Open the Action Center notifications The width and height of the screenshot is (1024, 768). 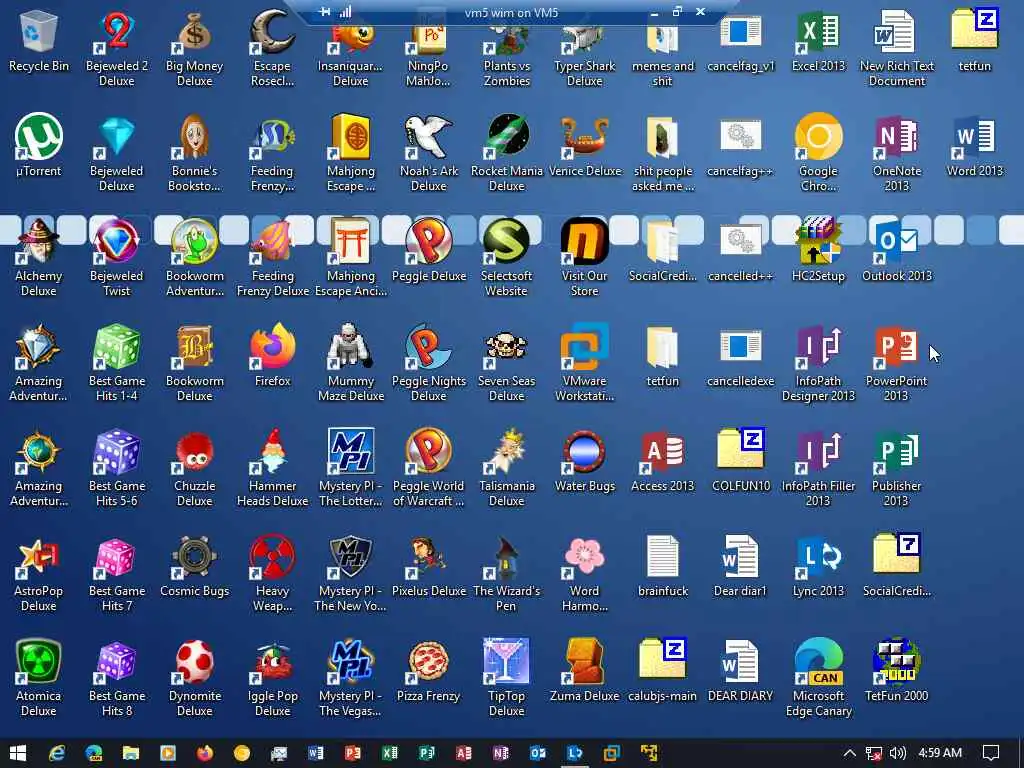pyautogui.click(x=991, y=753)
